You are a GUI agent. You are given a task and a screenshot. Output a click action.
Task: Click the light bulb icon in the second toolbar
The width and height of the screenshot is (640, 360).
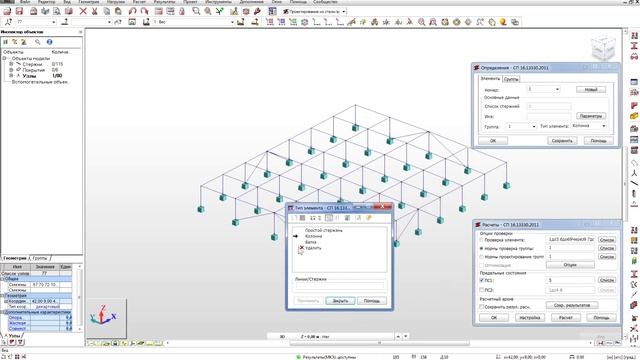(503, 22)
